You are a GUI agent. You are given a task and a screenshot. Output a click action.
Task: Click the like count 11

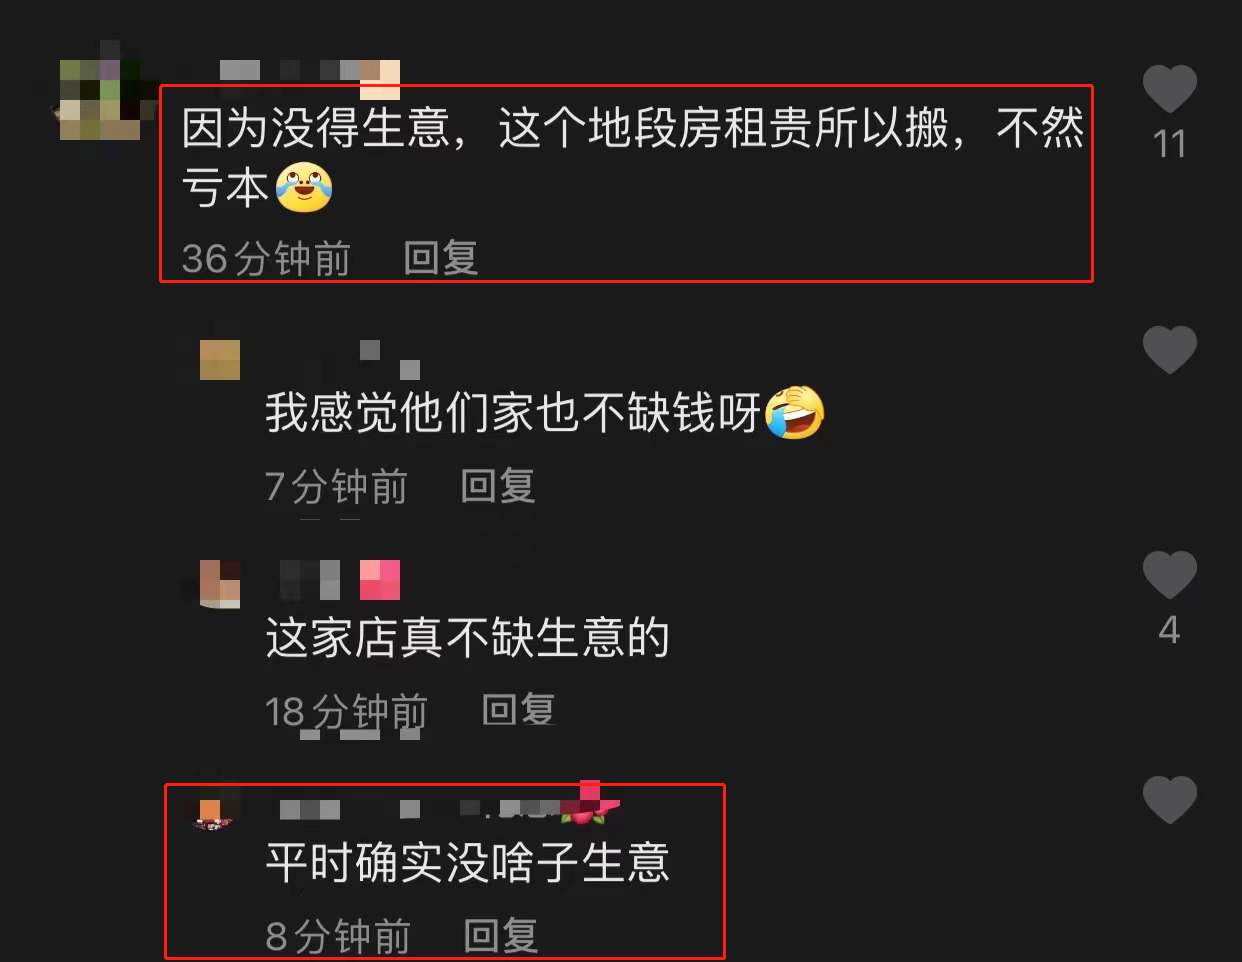coord(1169,144)
